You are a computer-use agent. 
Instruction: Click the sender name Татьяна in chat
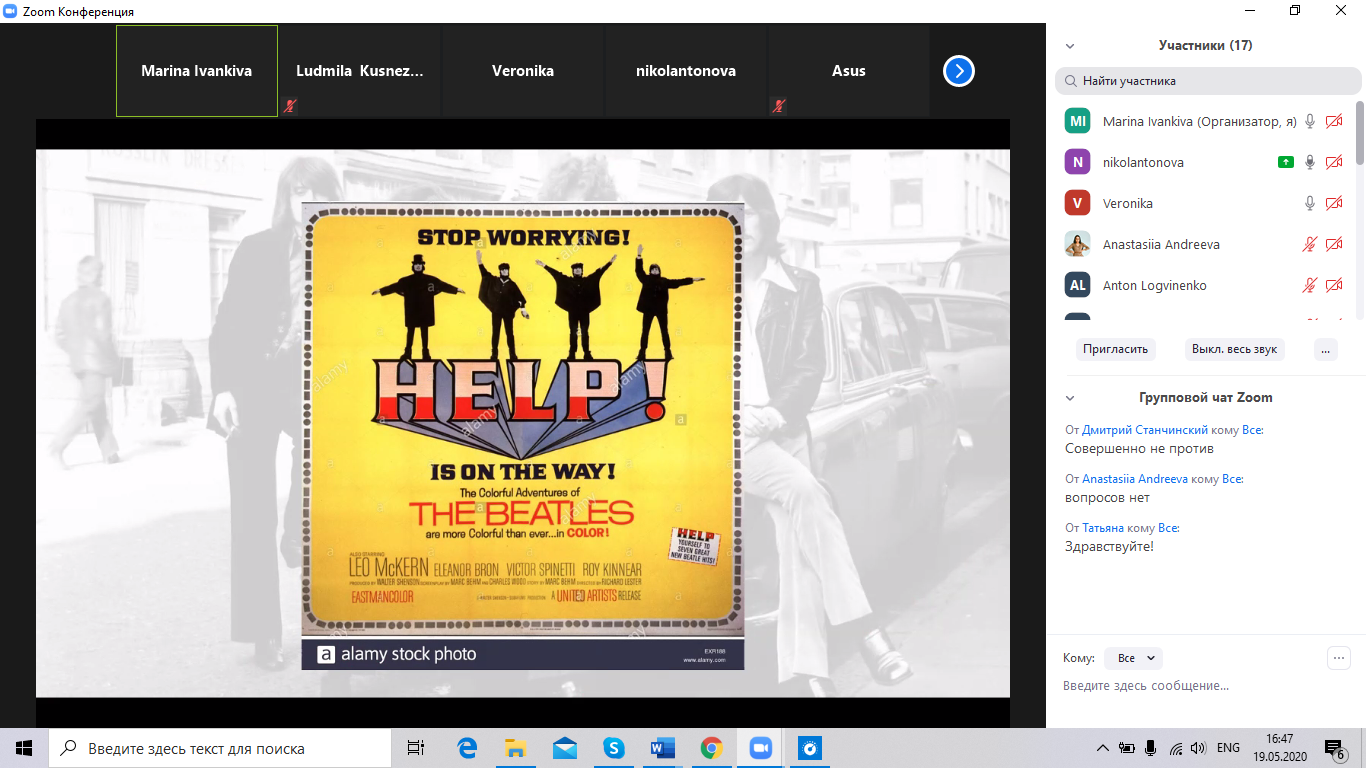[1103, 528]
